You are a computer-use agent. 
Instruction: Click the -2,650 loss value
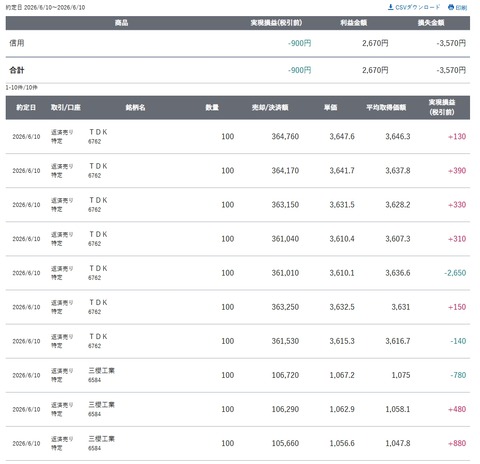[x=455, y=273]
